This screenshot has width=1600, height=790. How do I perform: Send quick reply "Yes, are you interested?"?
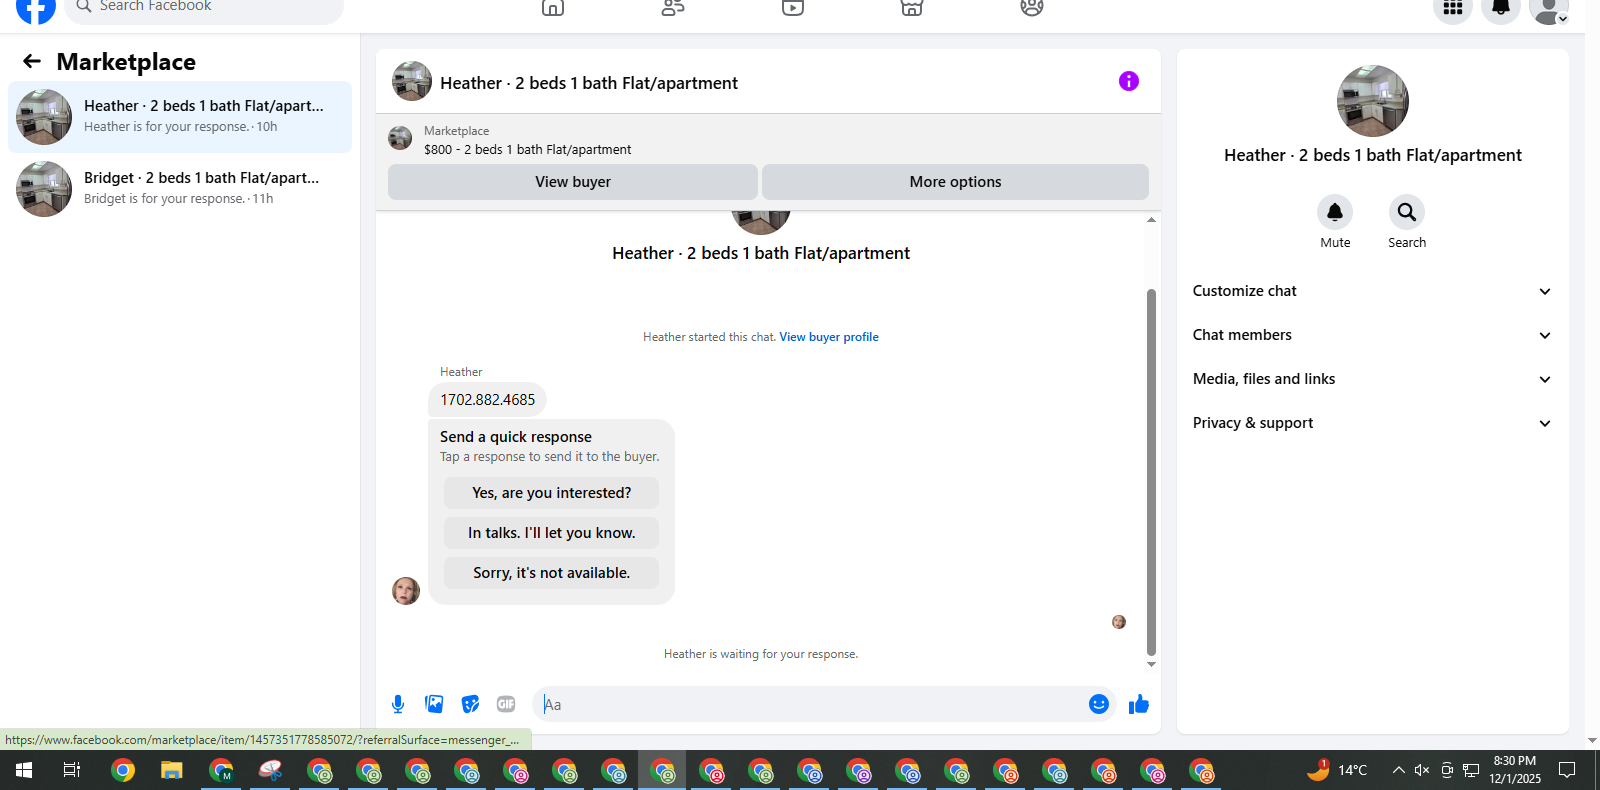tap(551, 493)
